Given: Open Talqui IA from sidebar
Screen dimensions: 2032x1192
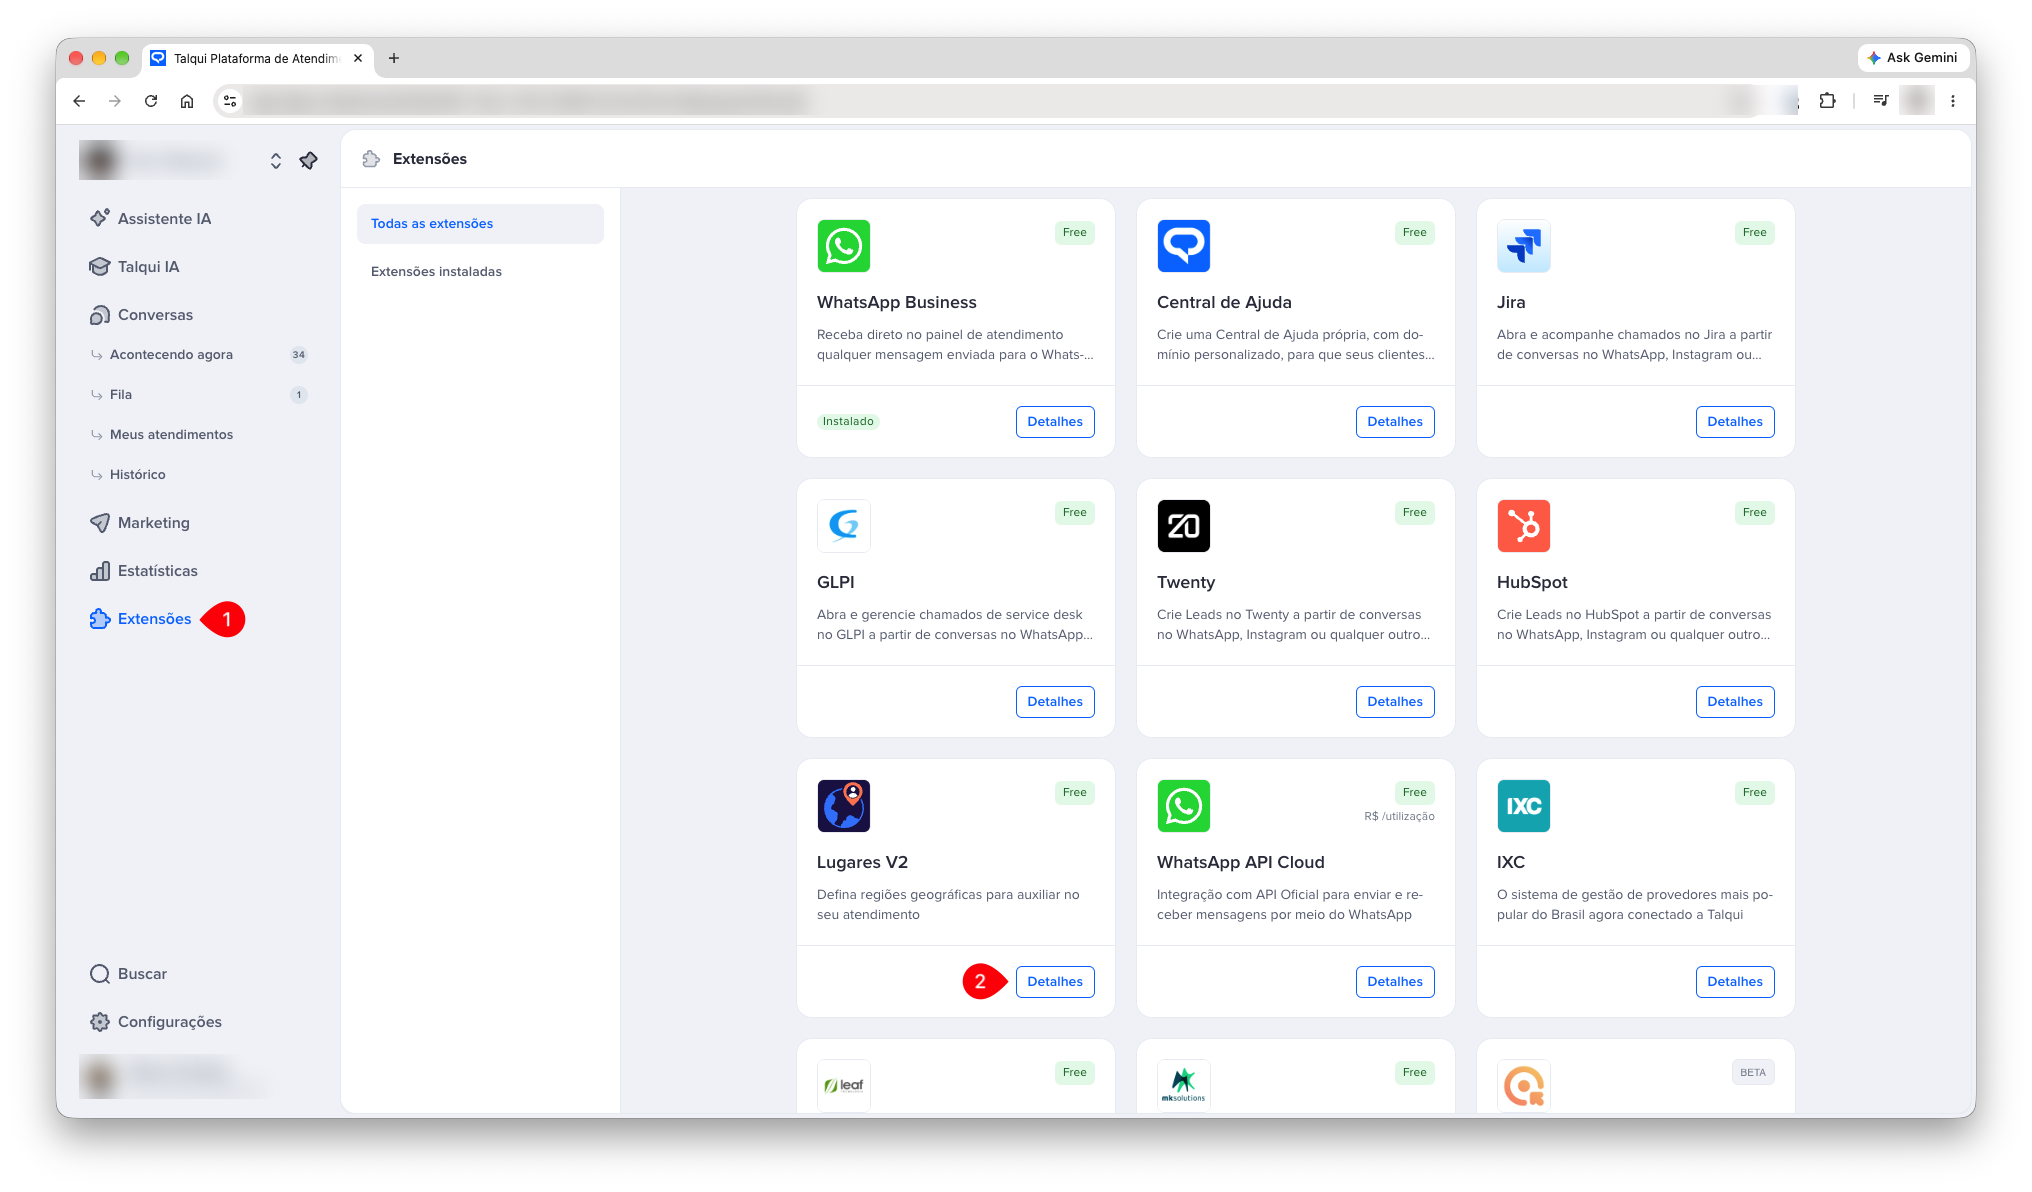Looking at the screenshot, I should click(x=135, y=266).
